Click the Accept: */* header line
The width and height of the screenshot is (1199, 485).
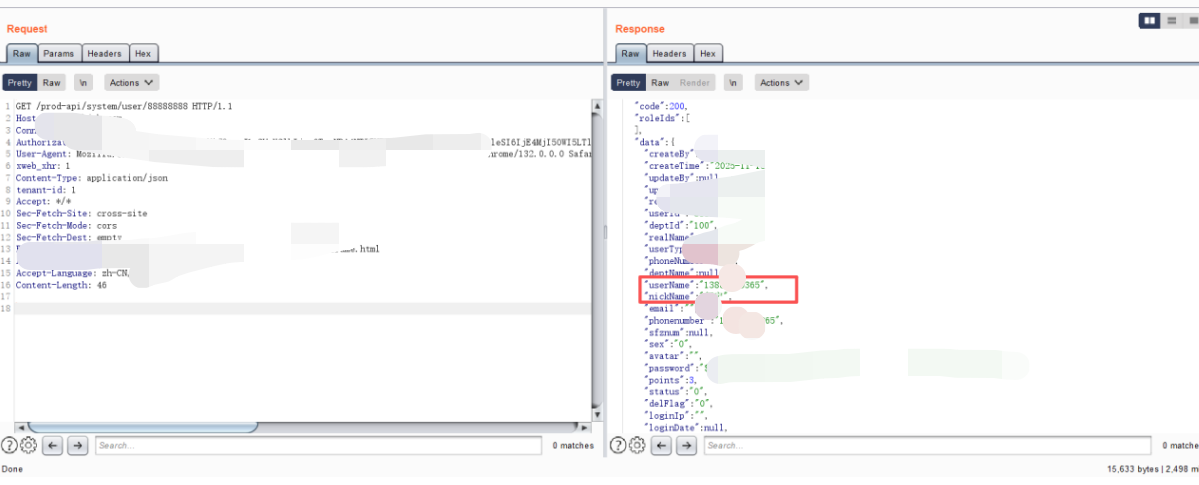click(x=42, y=202)
